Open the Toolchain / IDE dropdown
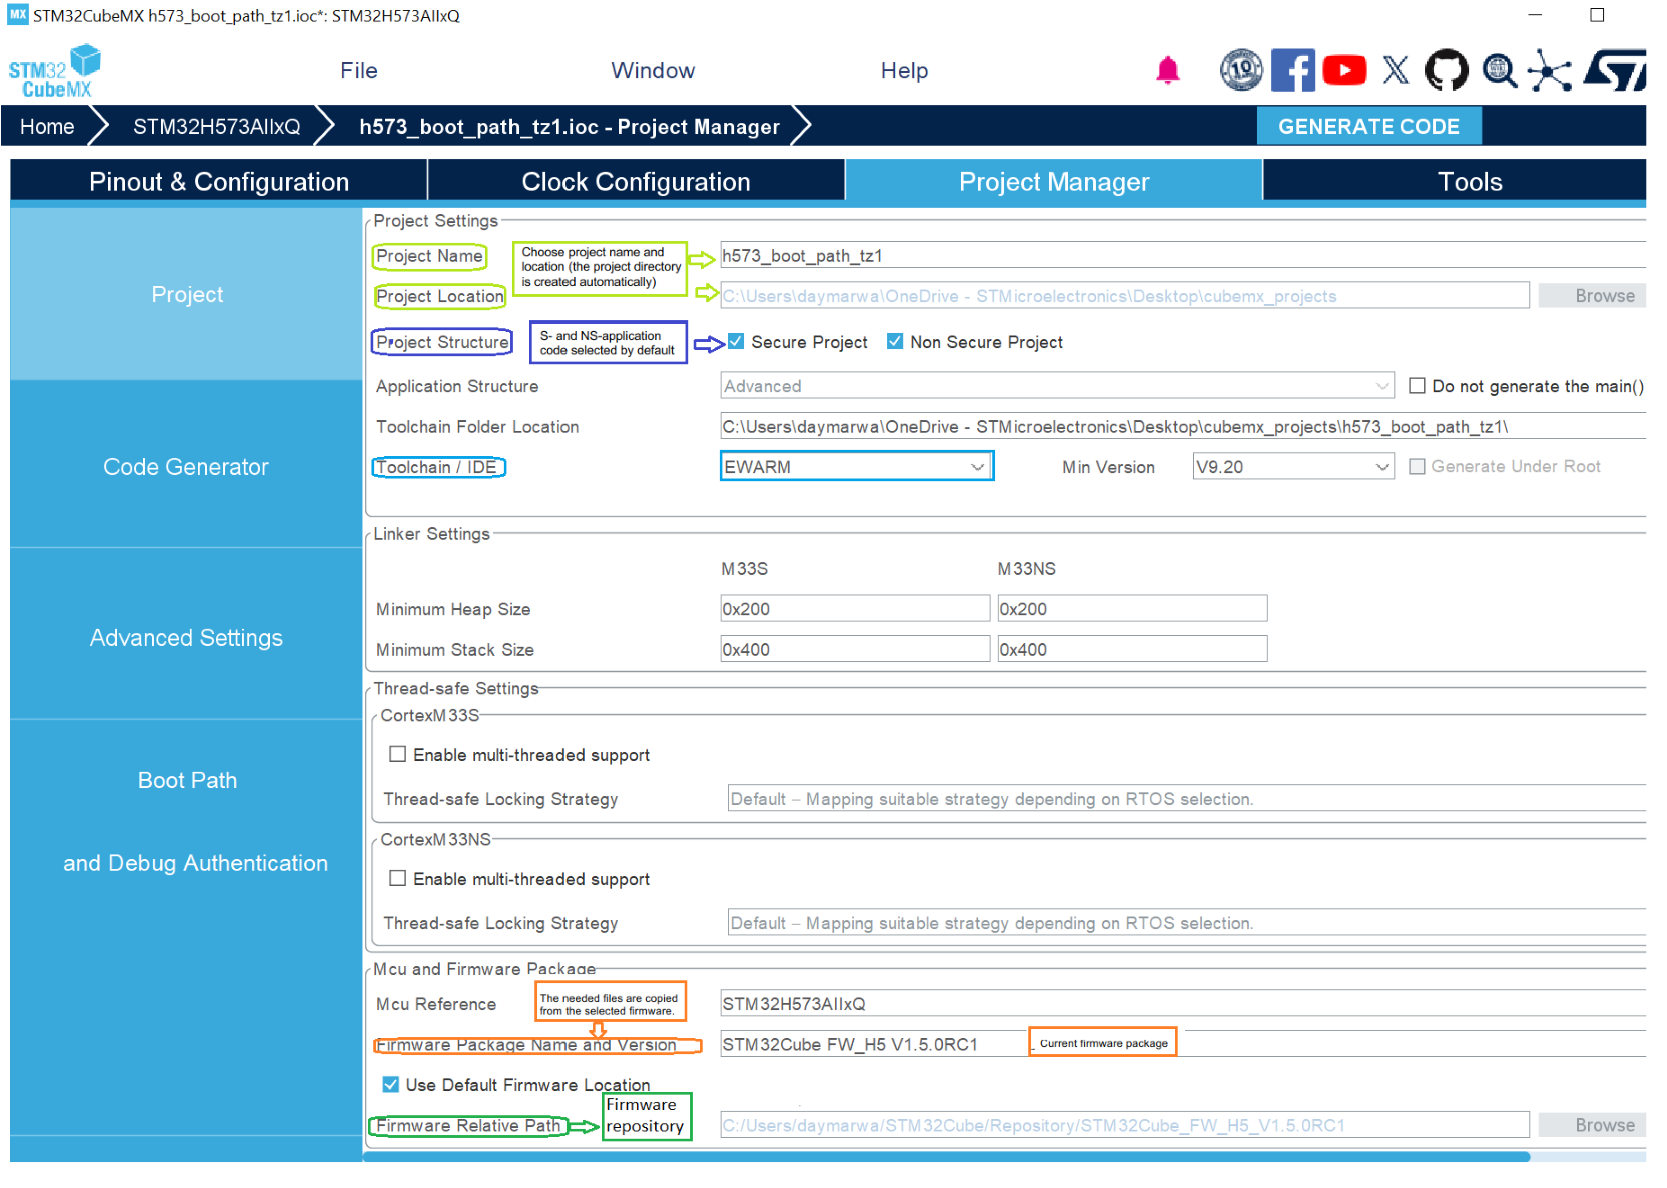 pyautogui.click(x=857, y=467)
